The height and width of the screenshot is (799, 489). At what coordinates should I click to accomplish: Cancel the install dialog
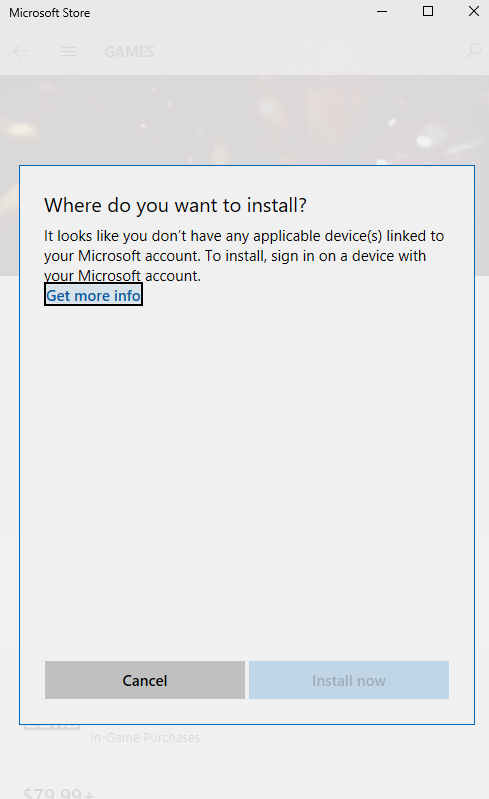click(145, 680)
